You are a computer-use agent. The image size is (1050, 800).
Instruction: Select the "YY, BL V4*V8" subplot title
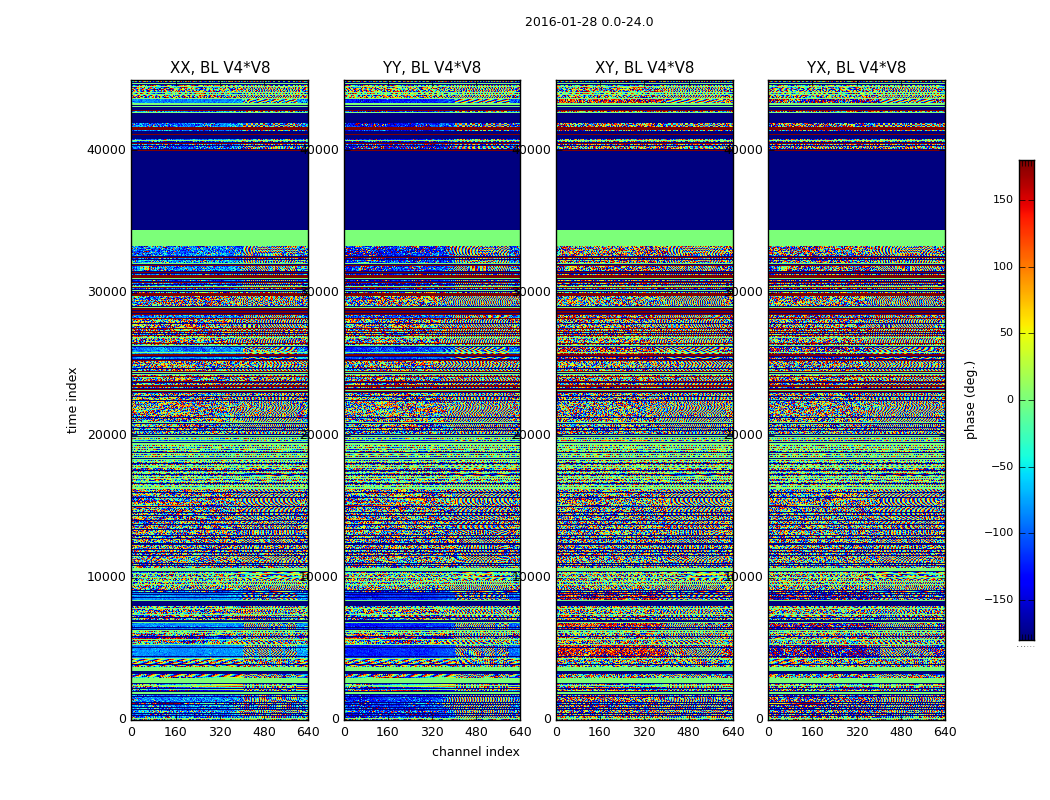(x=432, y=68)
